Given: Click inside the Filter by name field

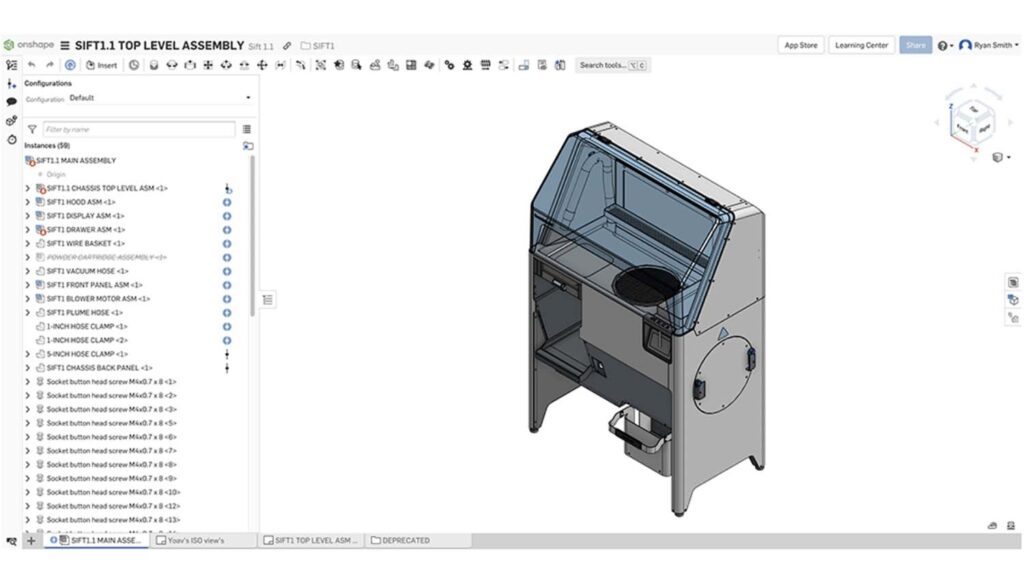Looking at the screenshot, I should [x=140, y=129].
